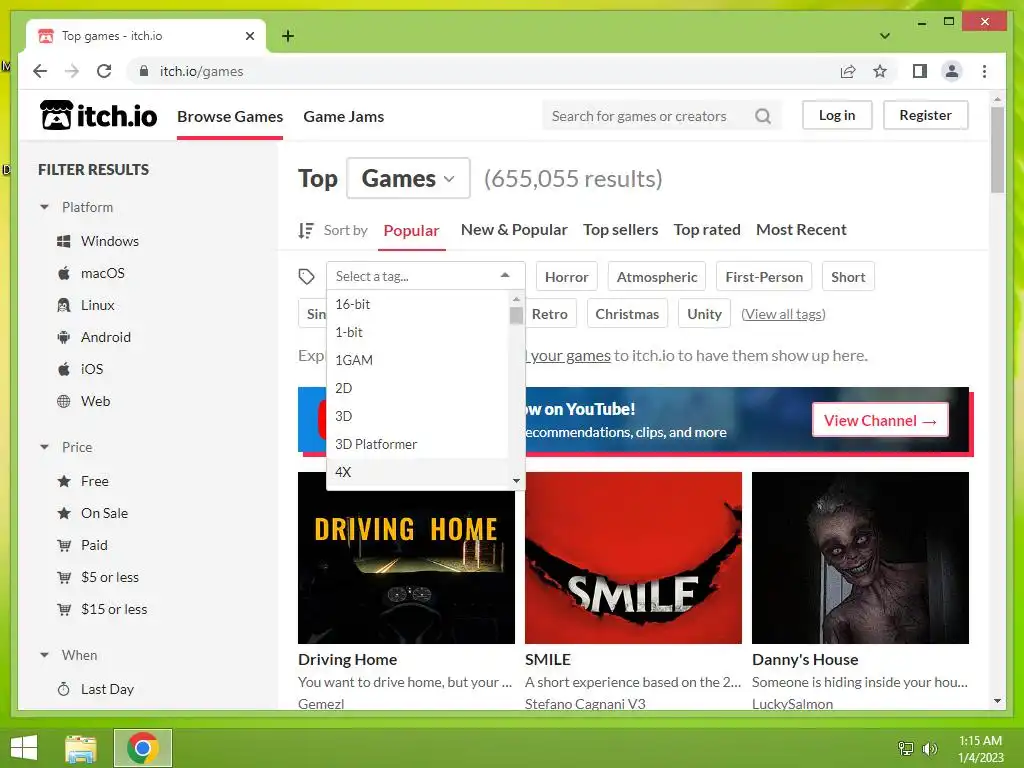This screenshot has width=1024, height=768.
Task: Sort by Most Recent
Action: click(801, 230)
